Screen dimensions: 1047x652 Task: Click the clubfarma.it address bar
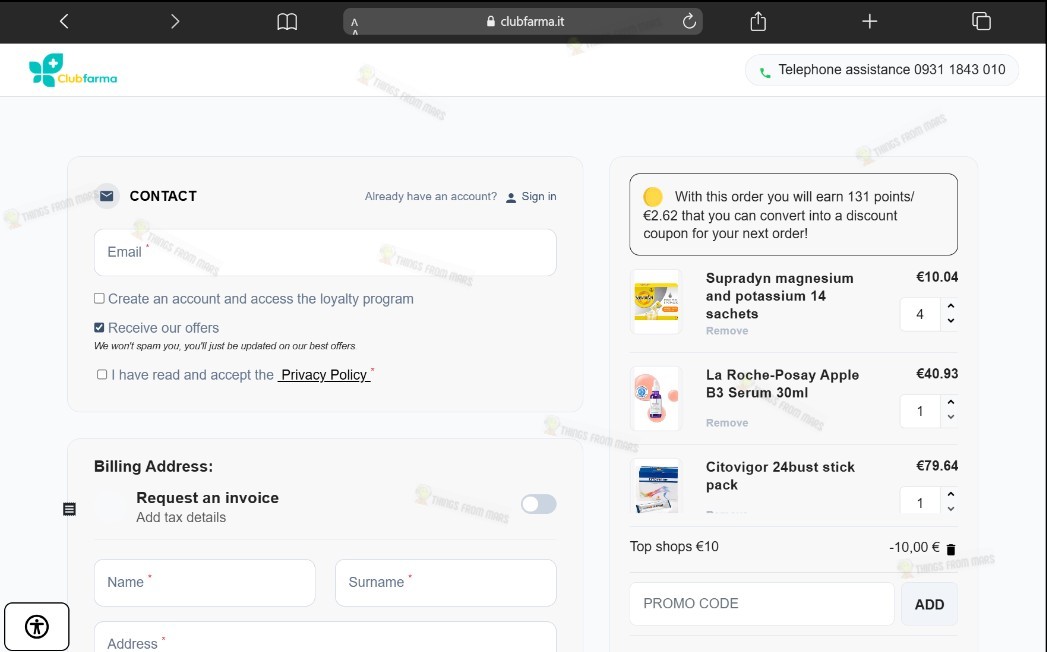523,21
